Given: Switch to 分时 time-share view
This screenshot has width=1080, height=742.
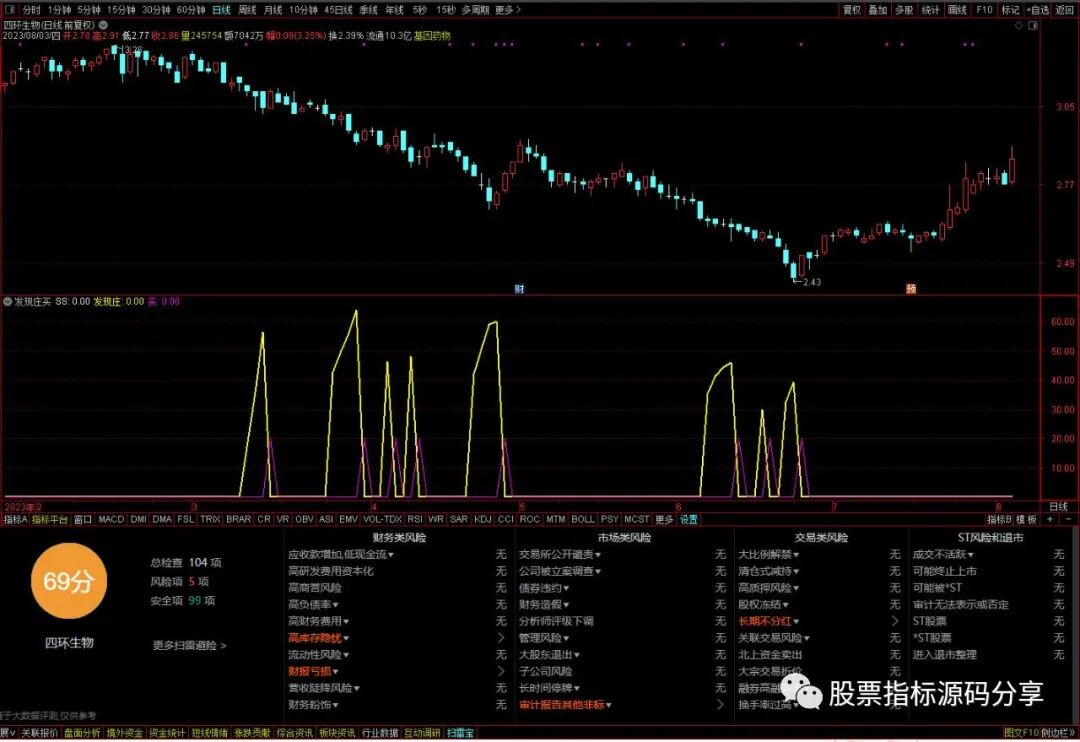Looking at the screenshot, I should [32, 10].
